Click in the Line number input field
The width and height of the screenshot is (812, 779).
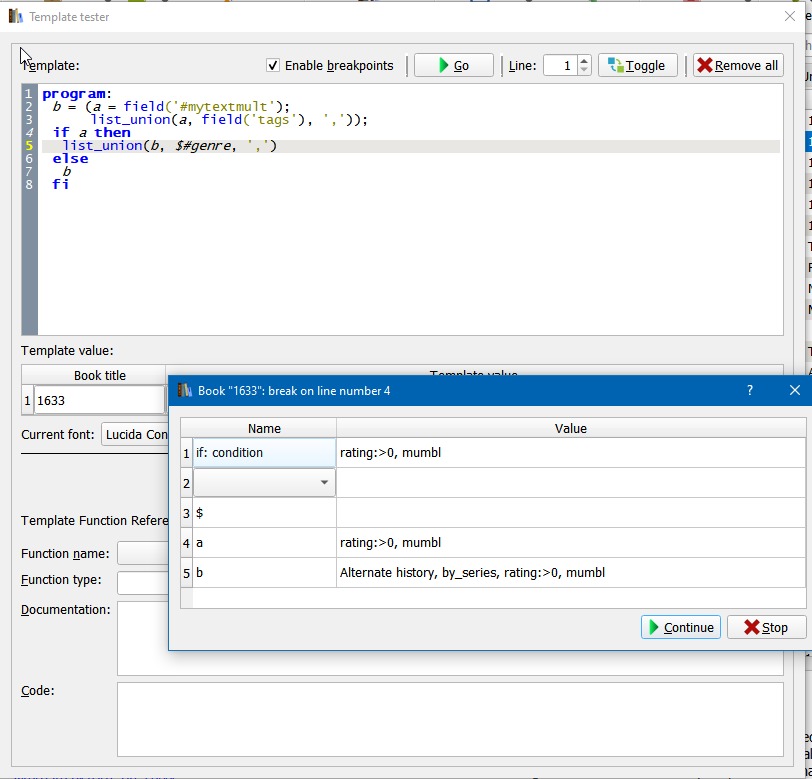point(559,66)
